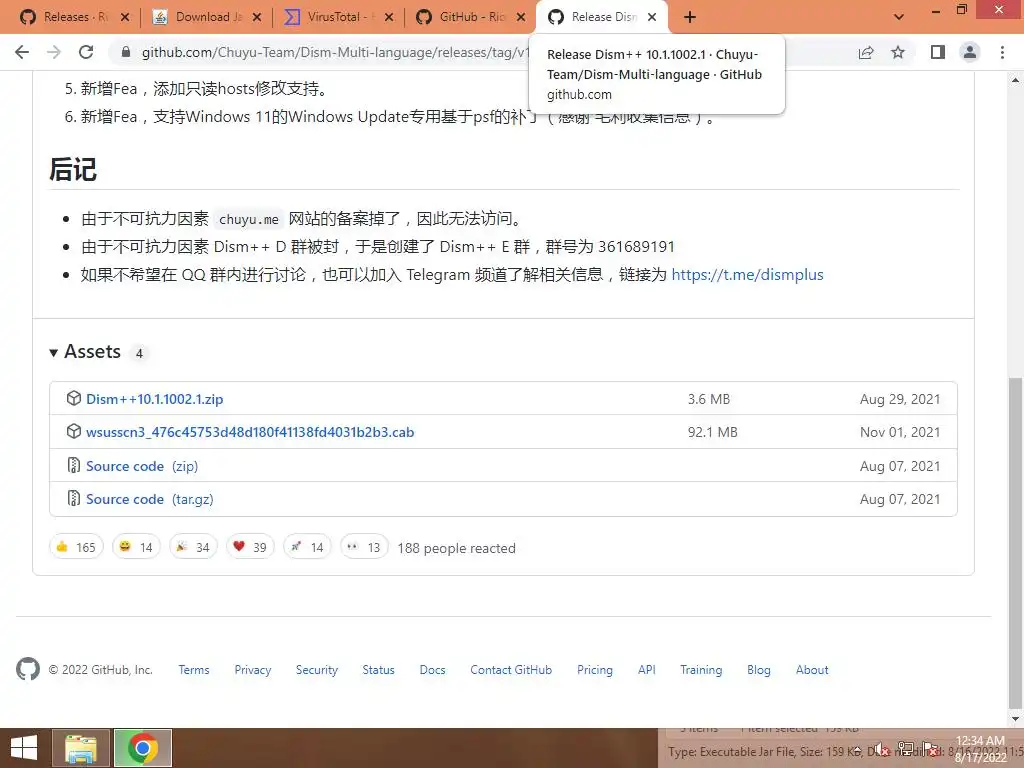Bookmark this page with the star
The width and height of the screenshot is (1024, 768).
click(898, 52)
